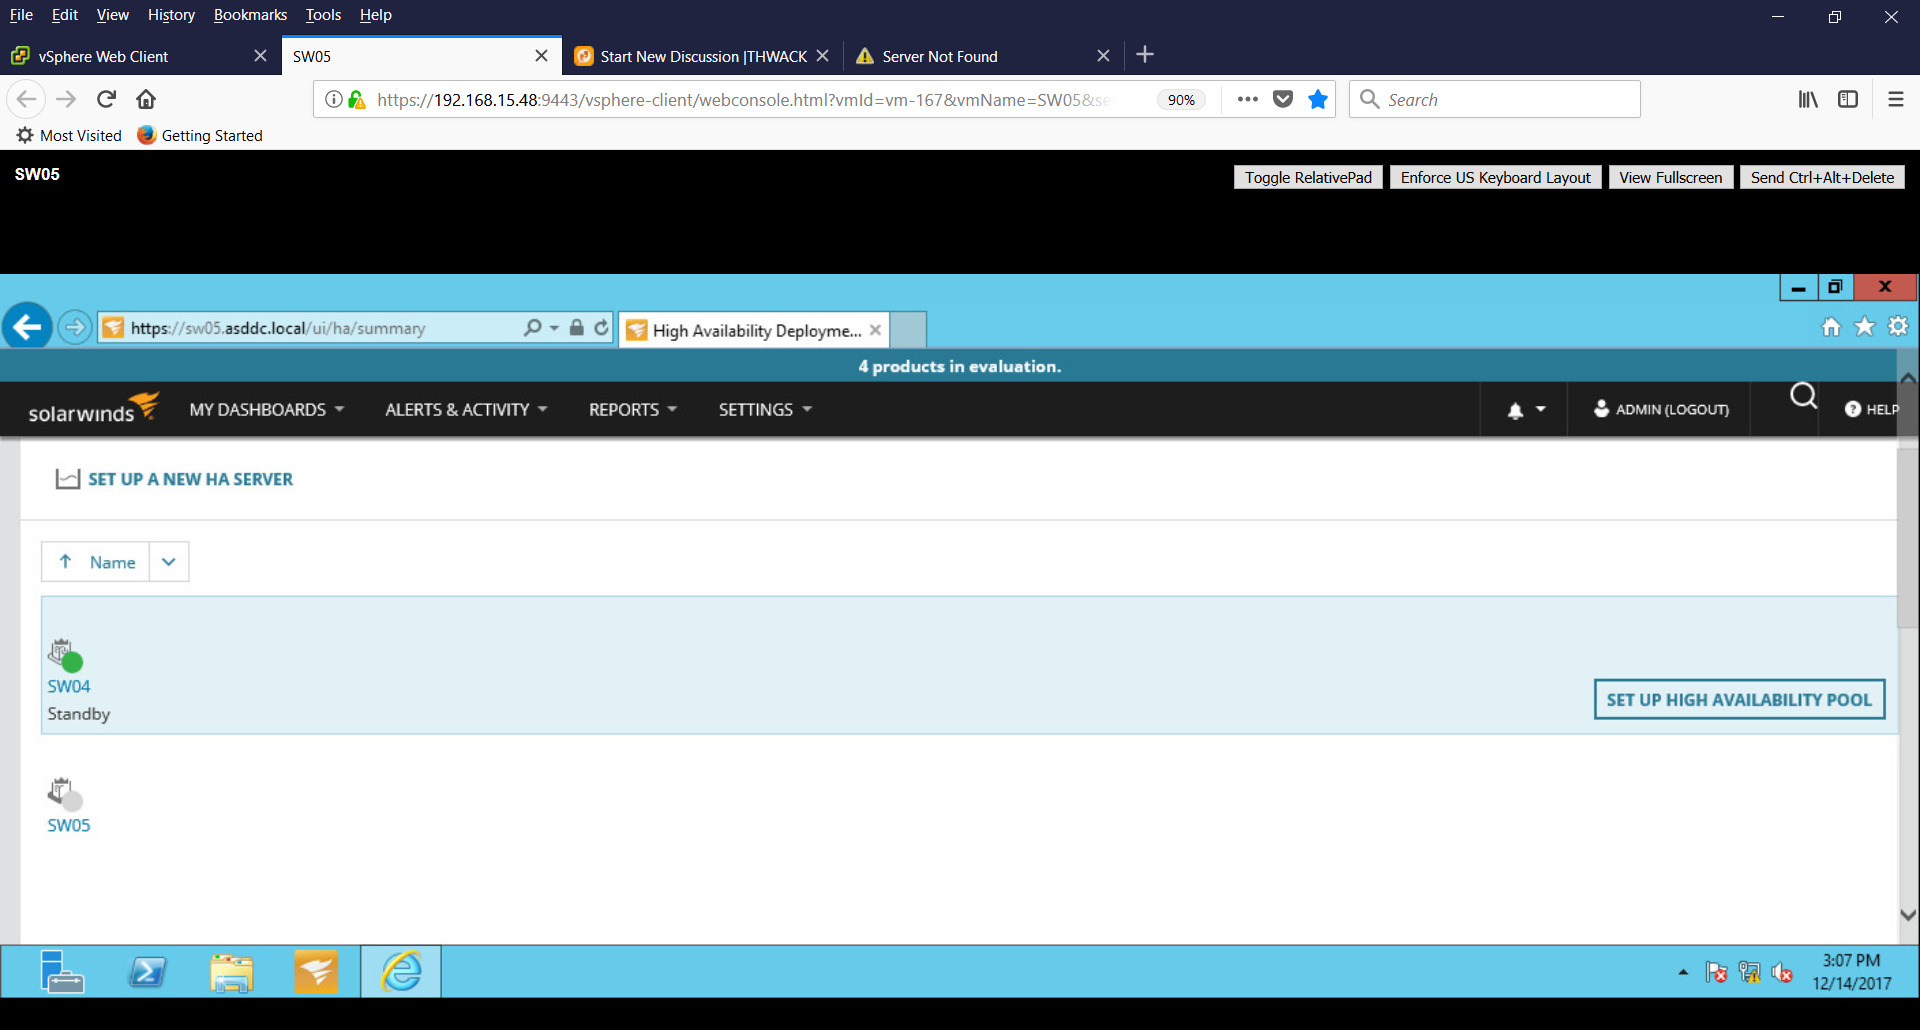Image resolution: width=1920 pixels, height=1030 pixels.
Task: Open Server Manager from taskbar
Action: [x=61, y=971]
